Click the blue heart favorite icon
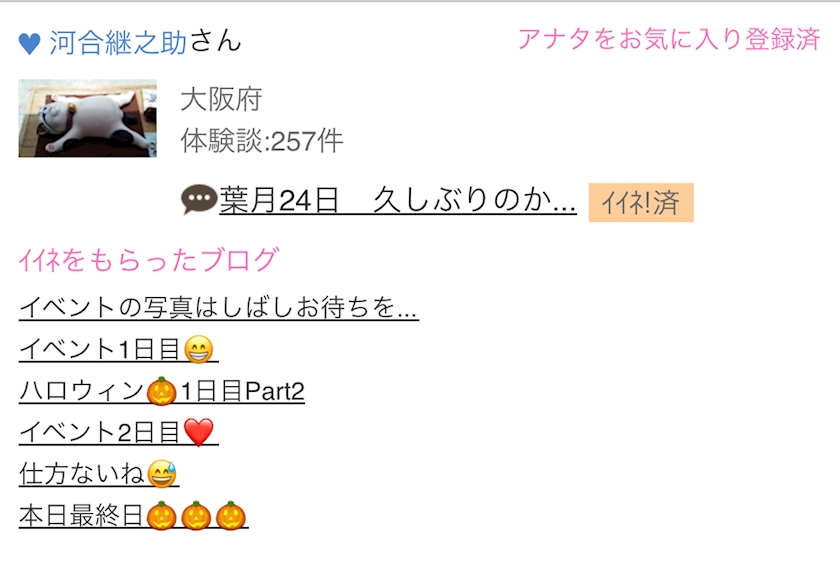The height and width of the screenshot is (569, 840). 29,44
